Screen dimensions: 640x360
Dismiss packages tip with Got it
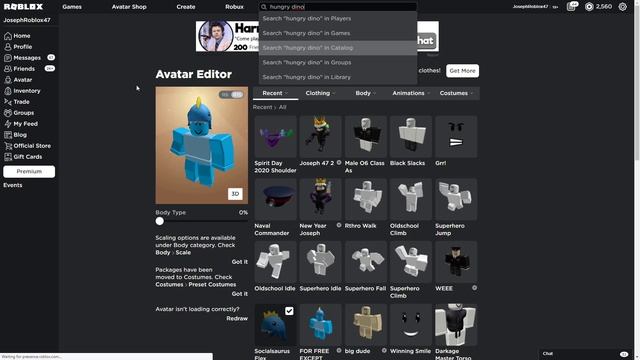tap(240, 293)
